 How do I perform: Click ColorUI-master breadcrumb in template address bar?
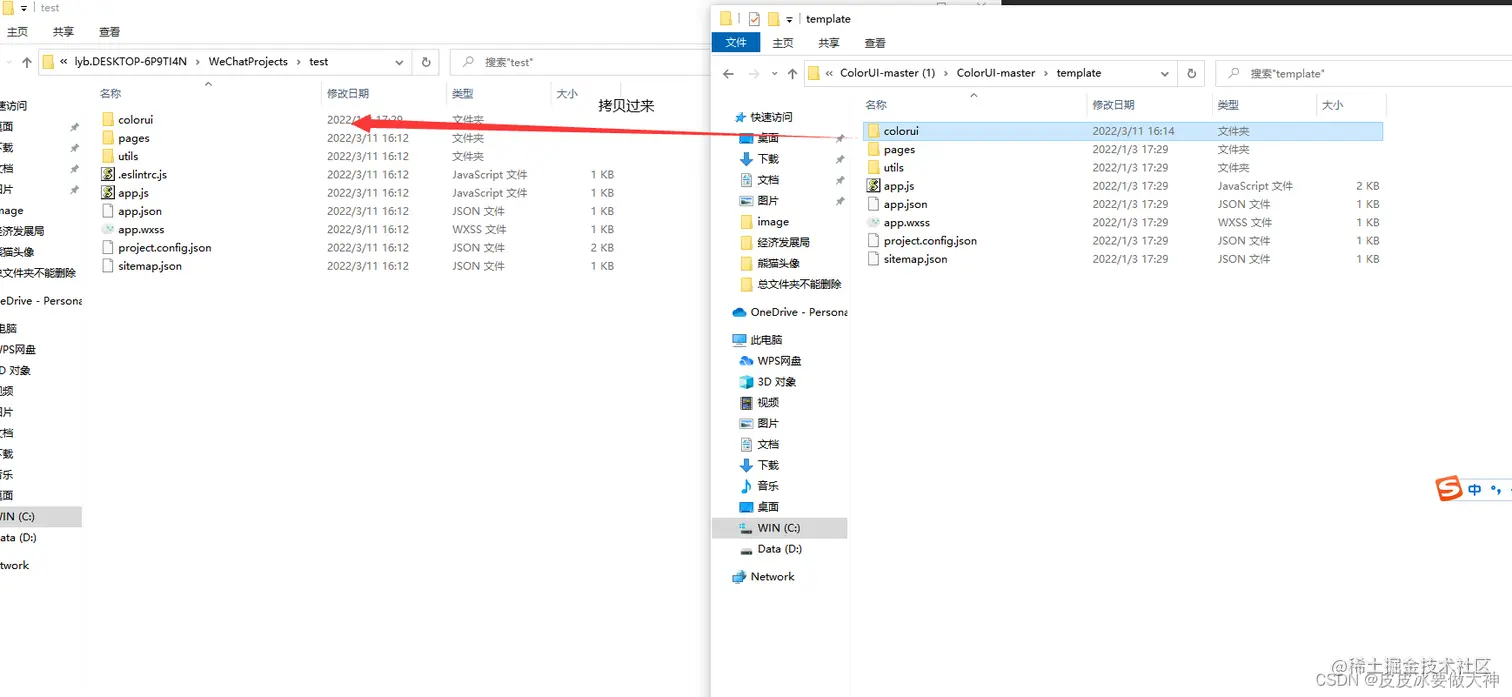996,73
